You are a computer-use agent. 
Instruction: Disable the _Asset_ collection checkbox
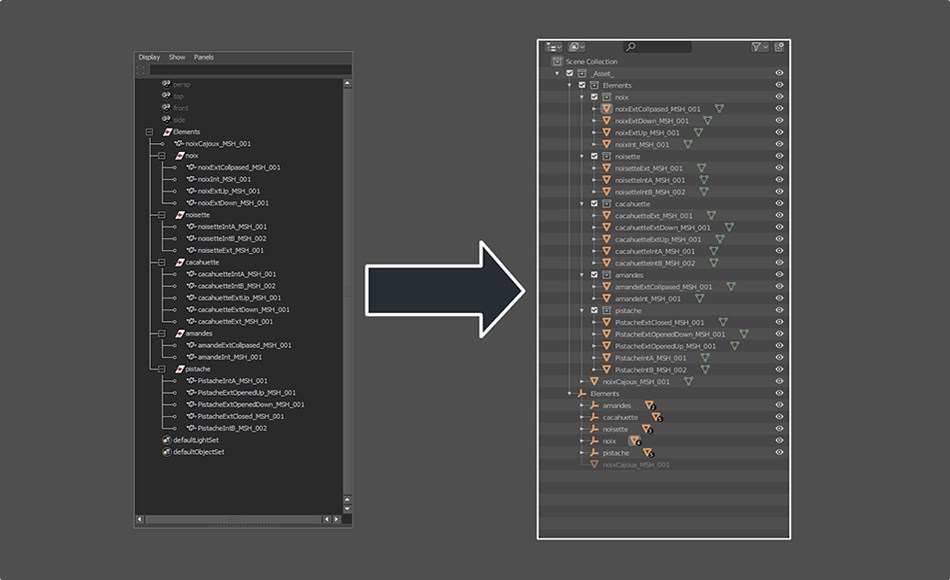(568, 73)
